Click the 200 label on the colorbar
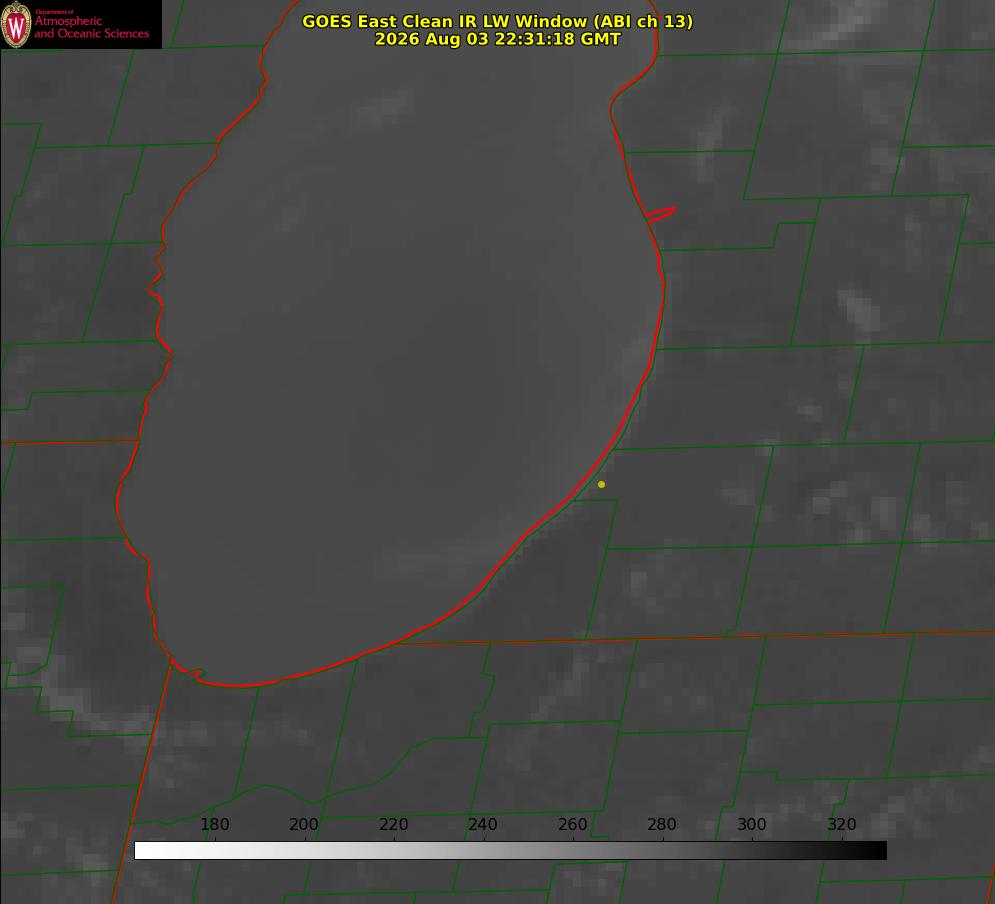The width and height of the screenshot is (995, 904). pos(304,824)
